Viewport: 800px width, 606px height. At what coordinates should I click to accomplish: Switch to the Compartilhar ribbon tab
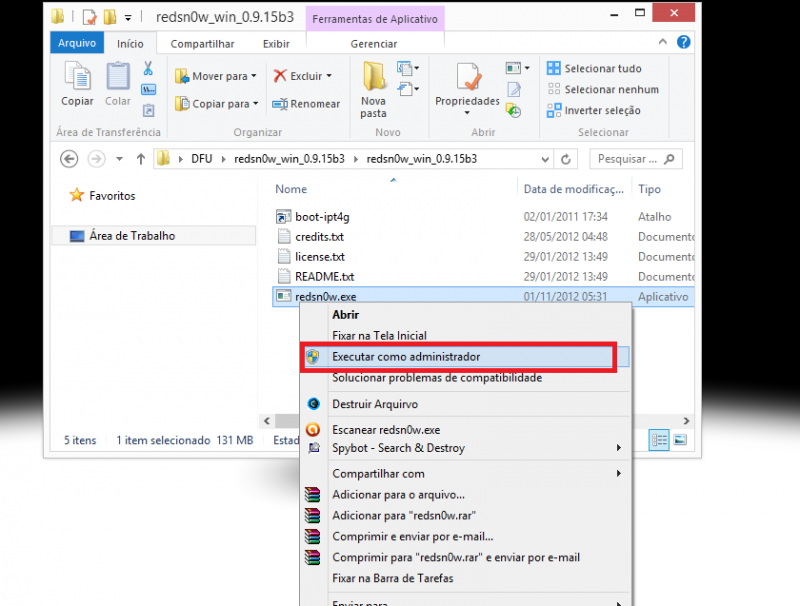pyautogui.click(x=202, y=44)
